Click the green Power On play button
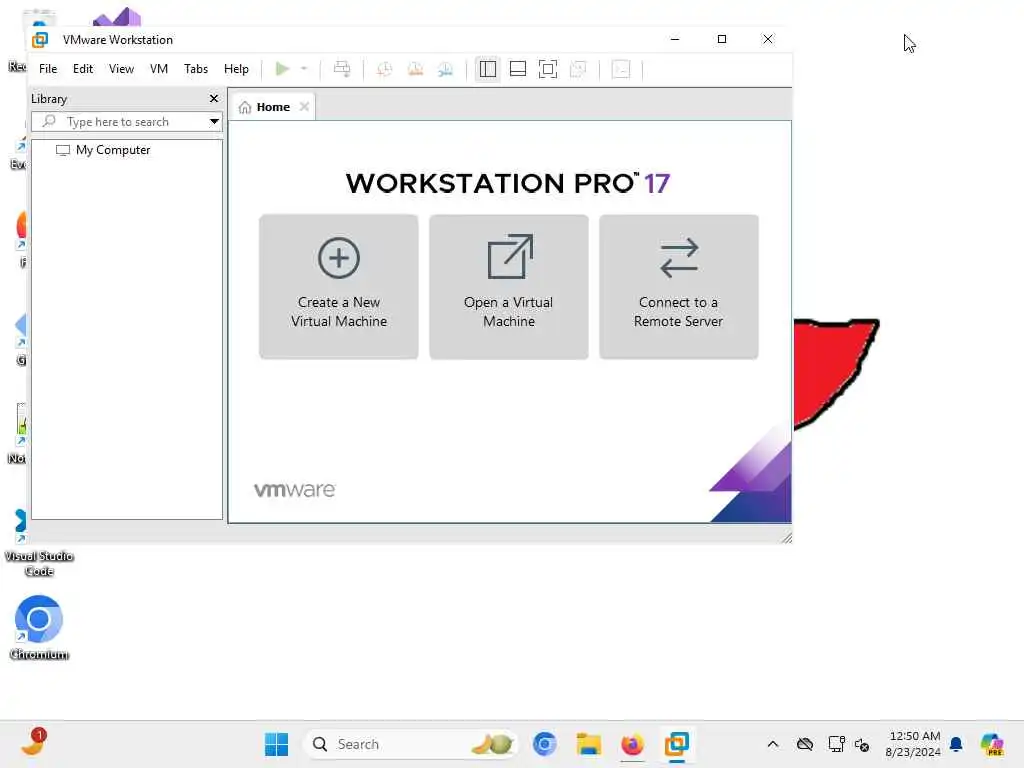This screenshot has height=768, width=1024. [x=282, y=69]
